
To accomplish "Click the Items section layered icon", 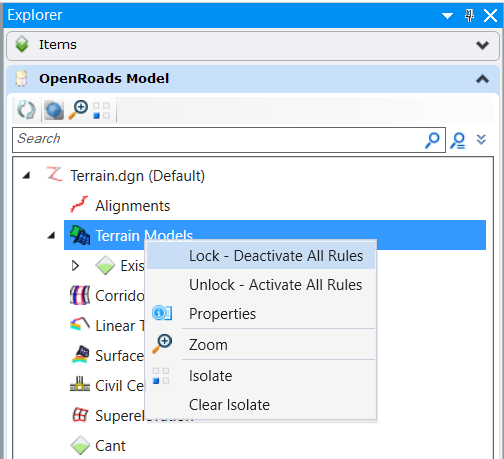I will pyautogui.click(x=22, y=44).
